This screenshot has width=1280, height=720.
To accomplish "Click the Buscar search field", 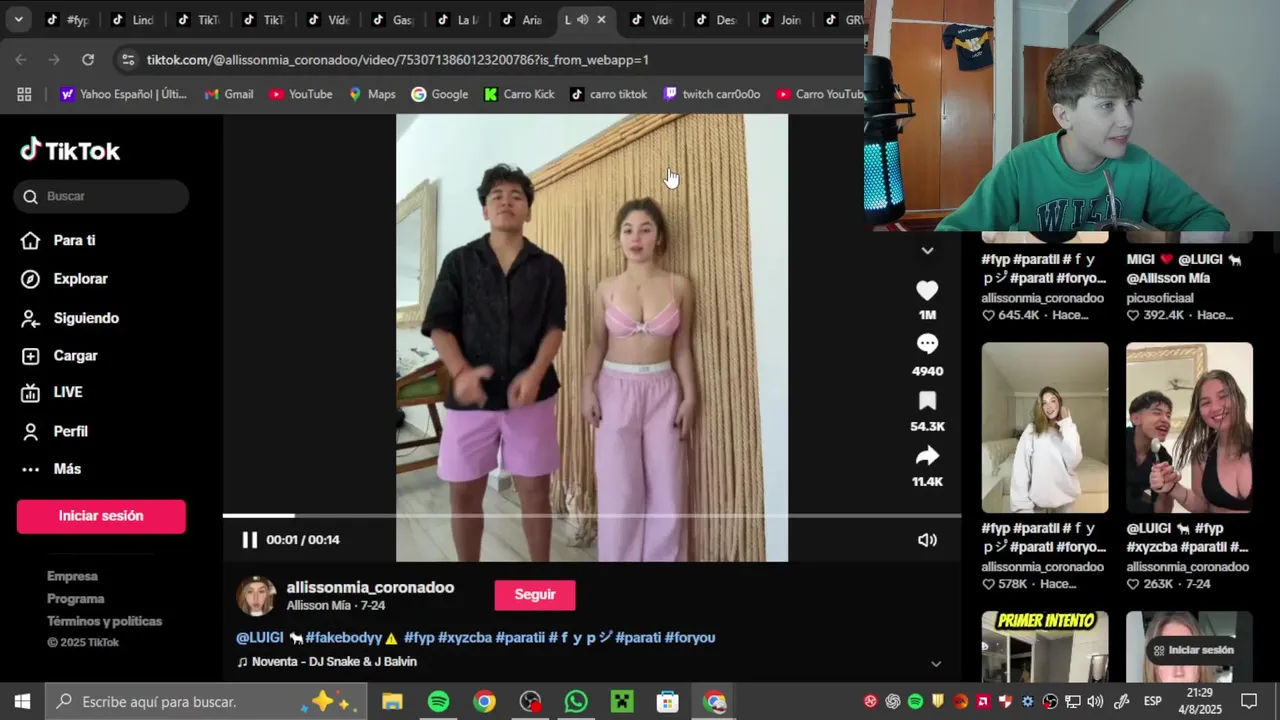I will (101, 196).
